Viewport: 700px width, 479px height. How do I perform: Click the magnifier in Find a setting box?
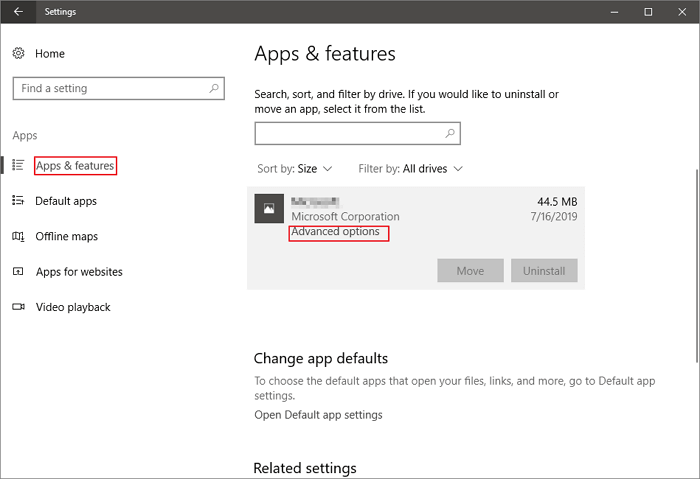(x=214, y=88)
